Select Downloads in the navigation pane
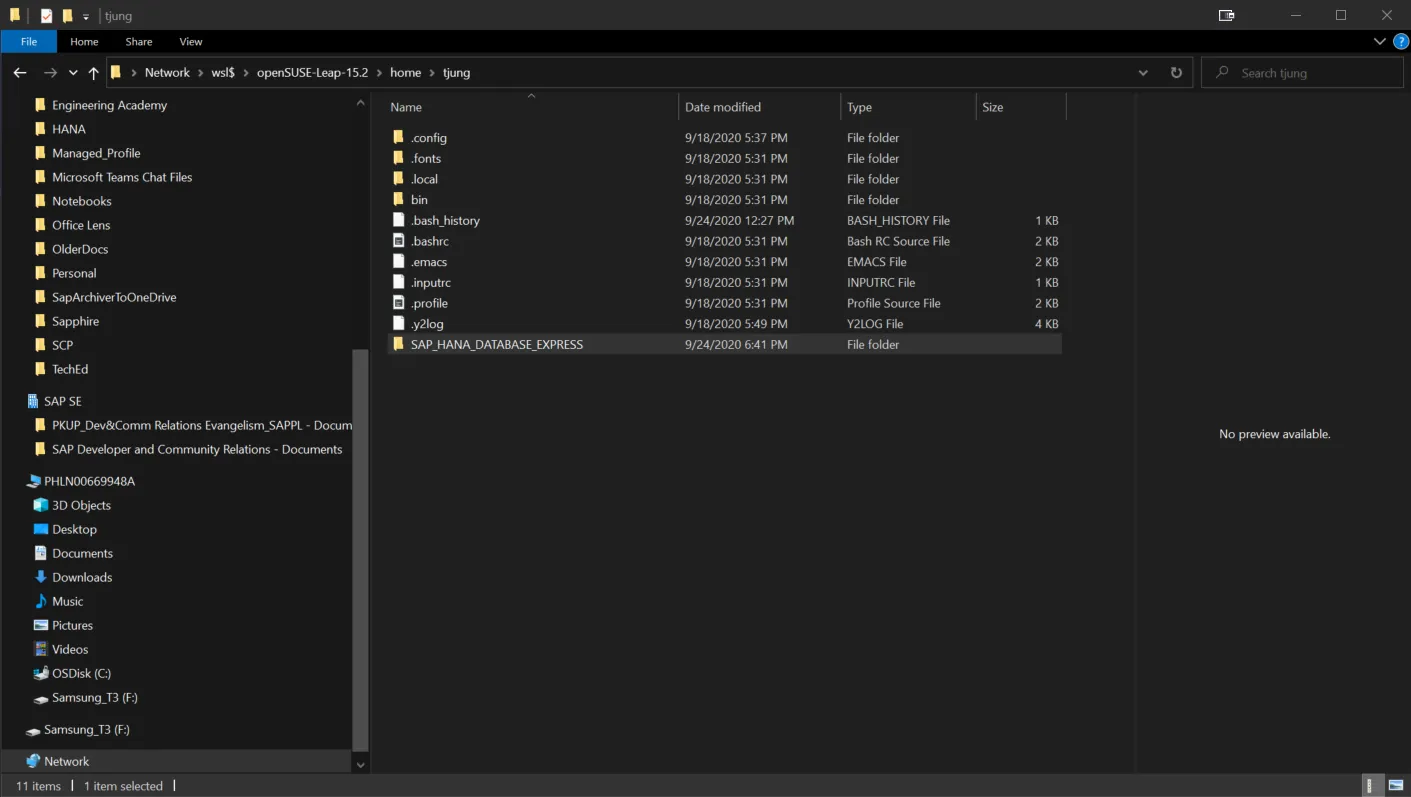This screenshot has width=1411, height=797. 82,577
